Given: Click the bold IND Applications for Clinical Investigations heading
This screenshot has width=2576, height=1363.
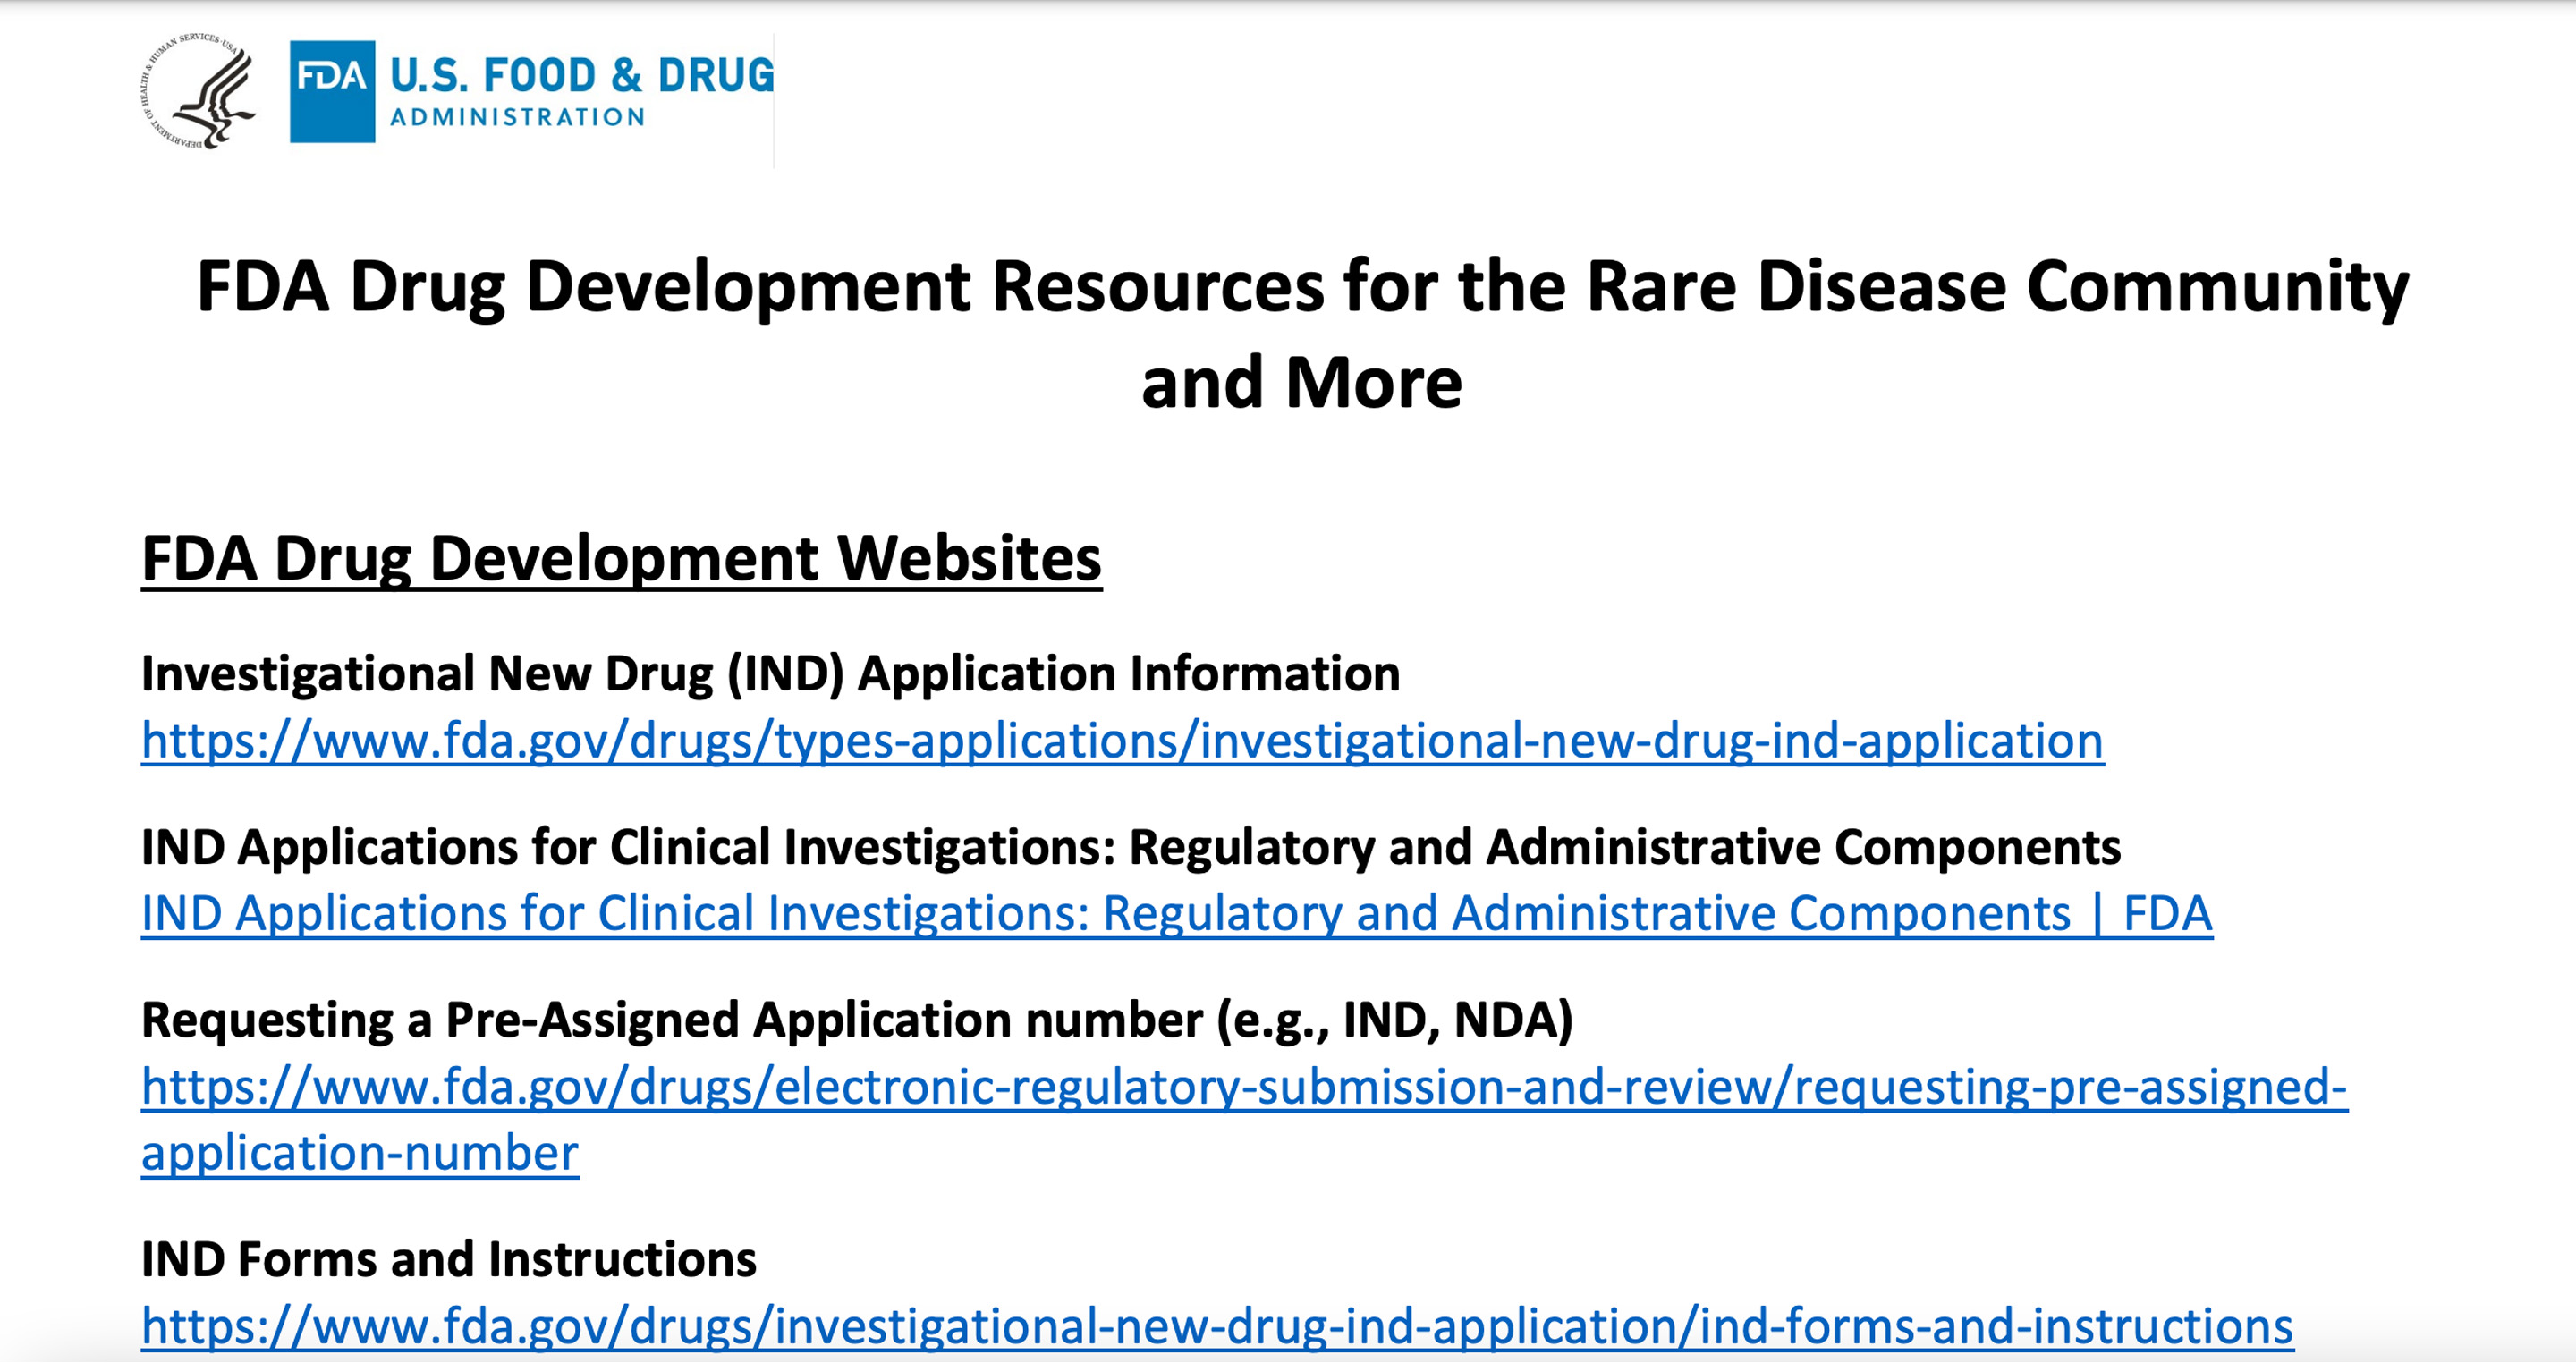Looking at the screenshot, I should (1131, 847).
